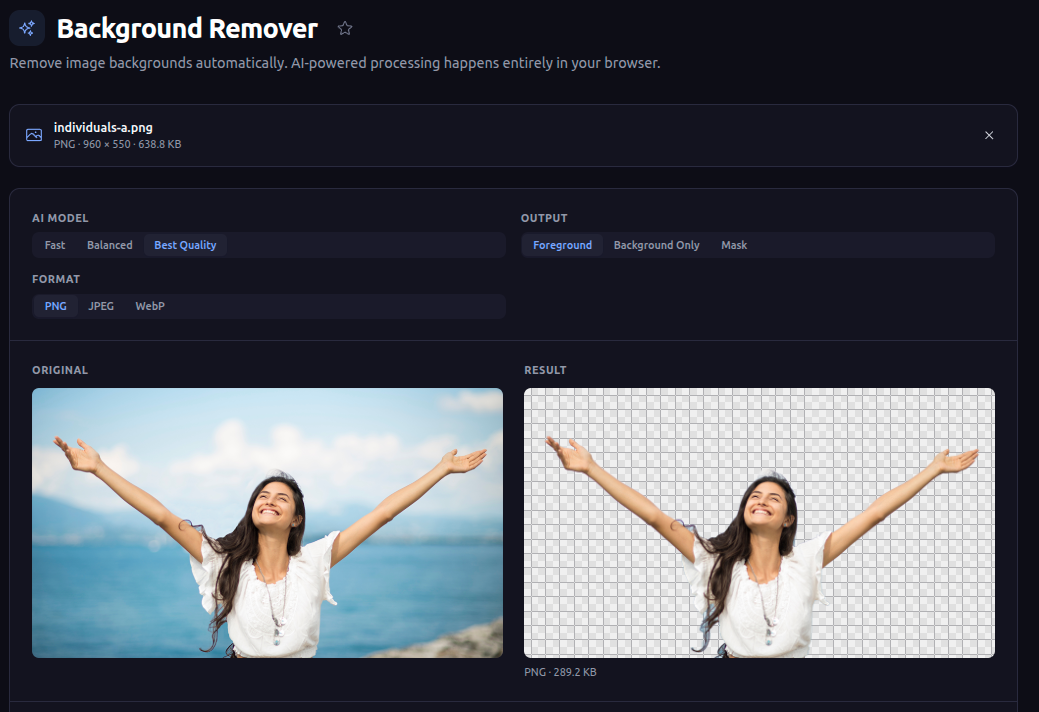
Task: Switch format to WebP
Action: [150, 306]
